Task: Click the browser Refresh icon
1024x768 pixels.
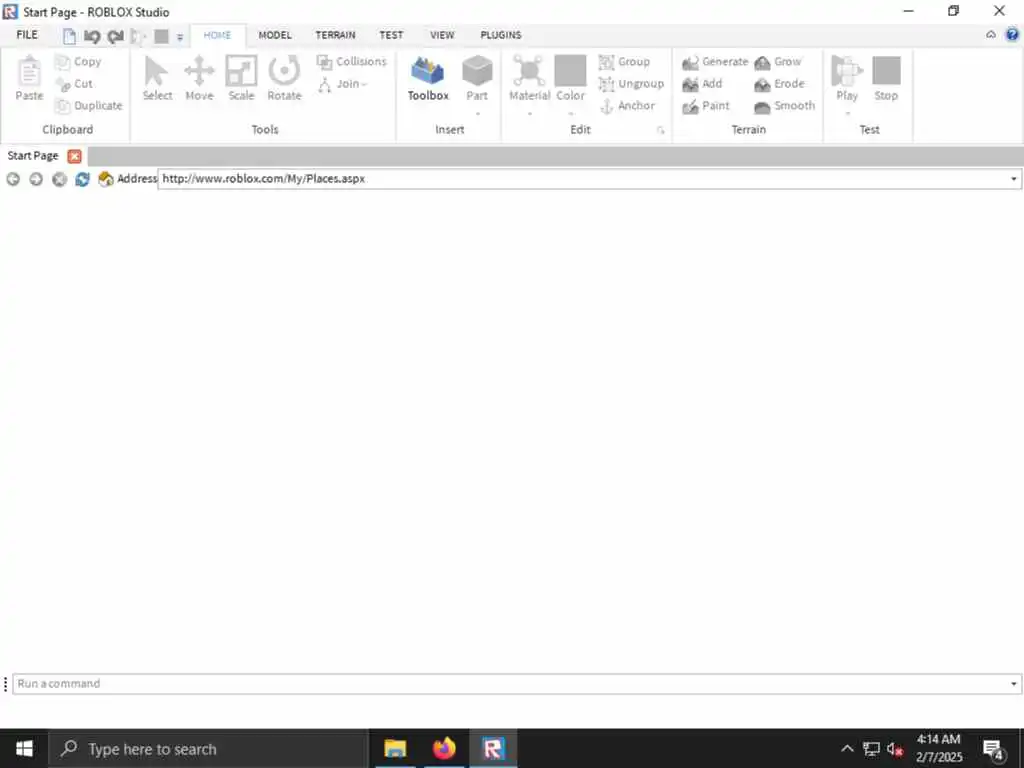Action: (82, 179)
